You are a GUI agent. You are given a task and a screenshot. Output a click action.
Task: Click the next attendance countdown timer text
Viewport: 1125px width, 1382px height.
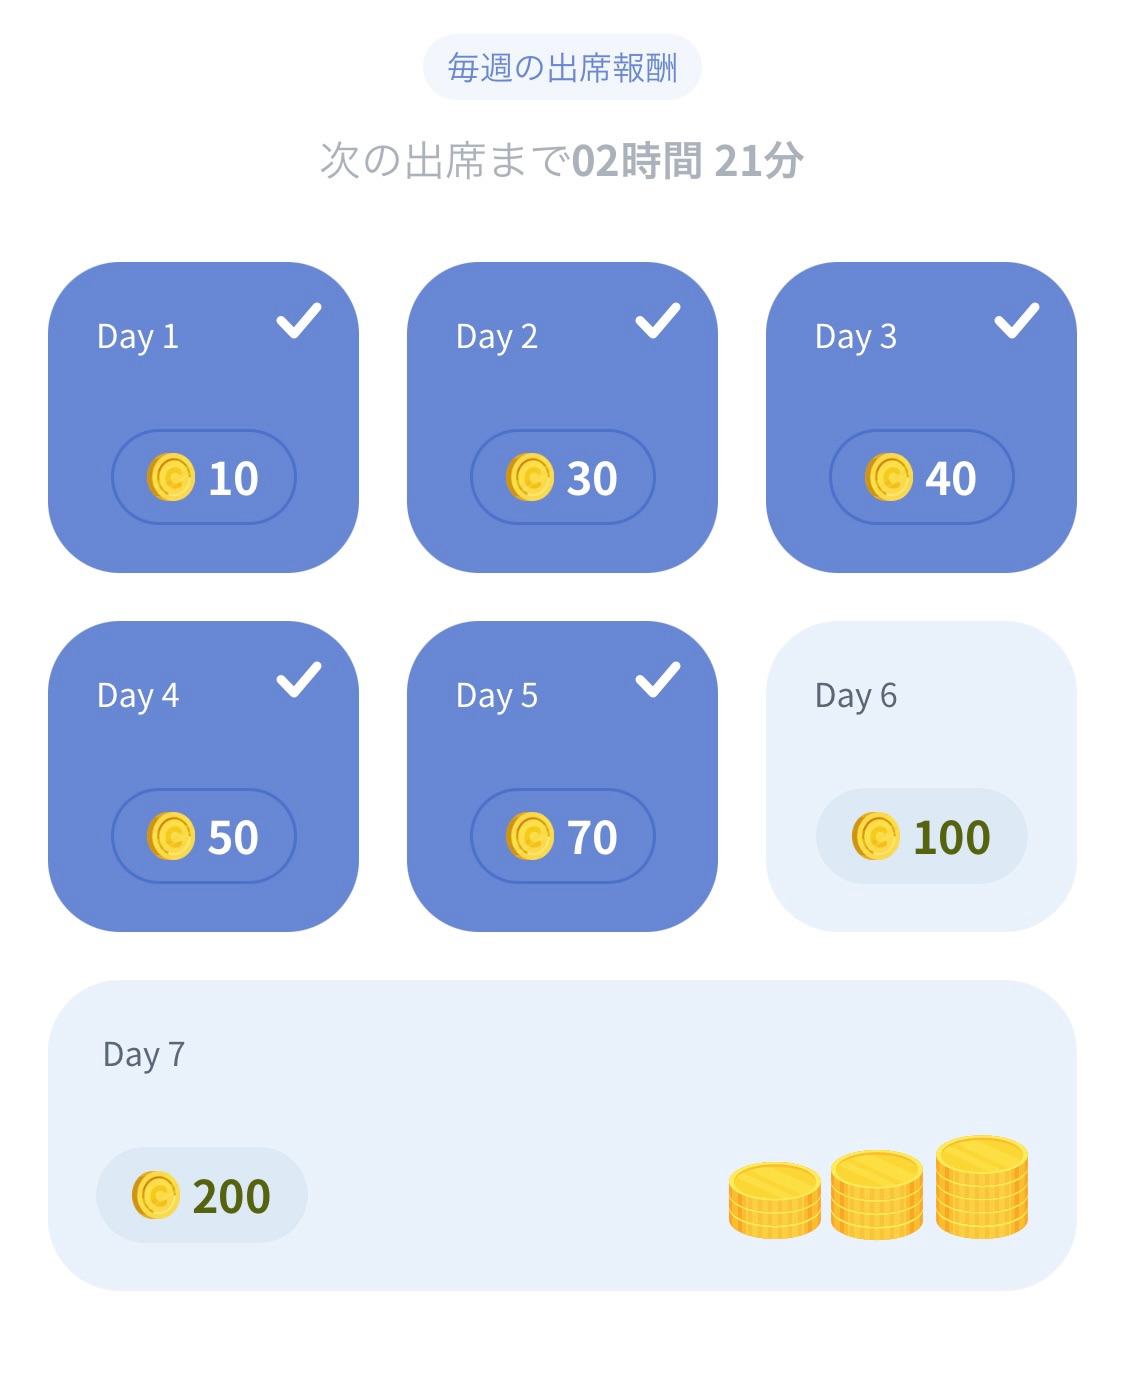coord(562,161)
